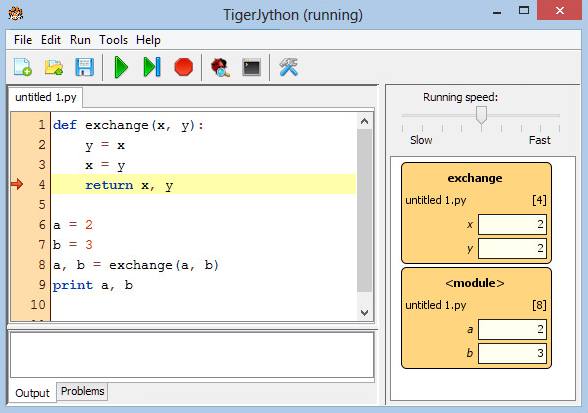
Task: Click the New file toolbar icon
Action: [22, 67]
